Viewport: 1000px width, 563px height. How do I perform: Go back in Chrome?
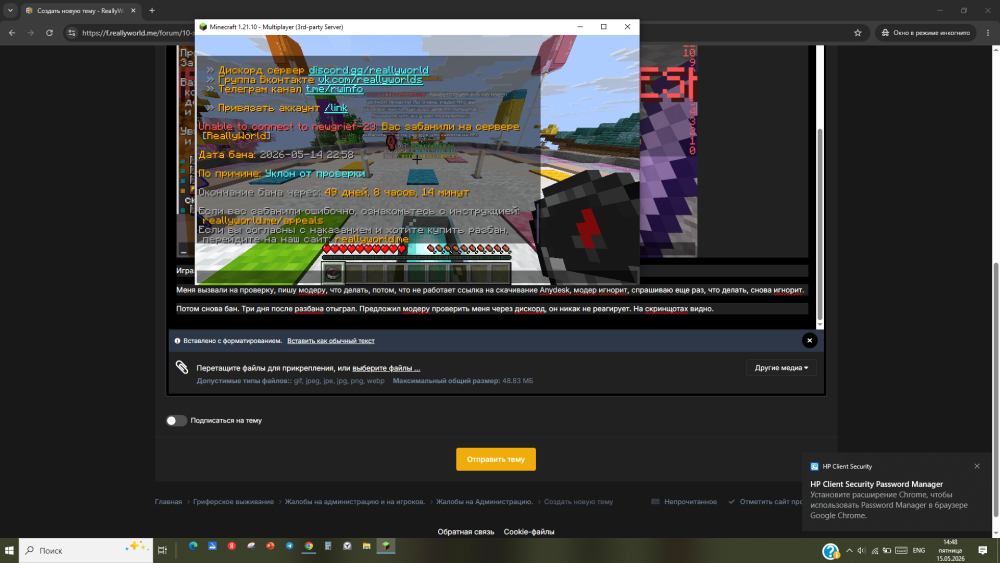12,33
